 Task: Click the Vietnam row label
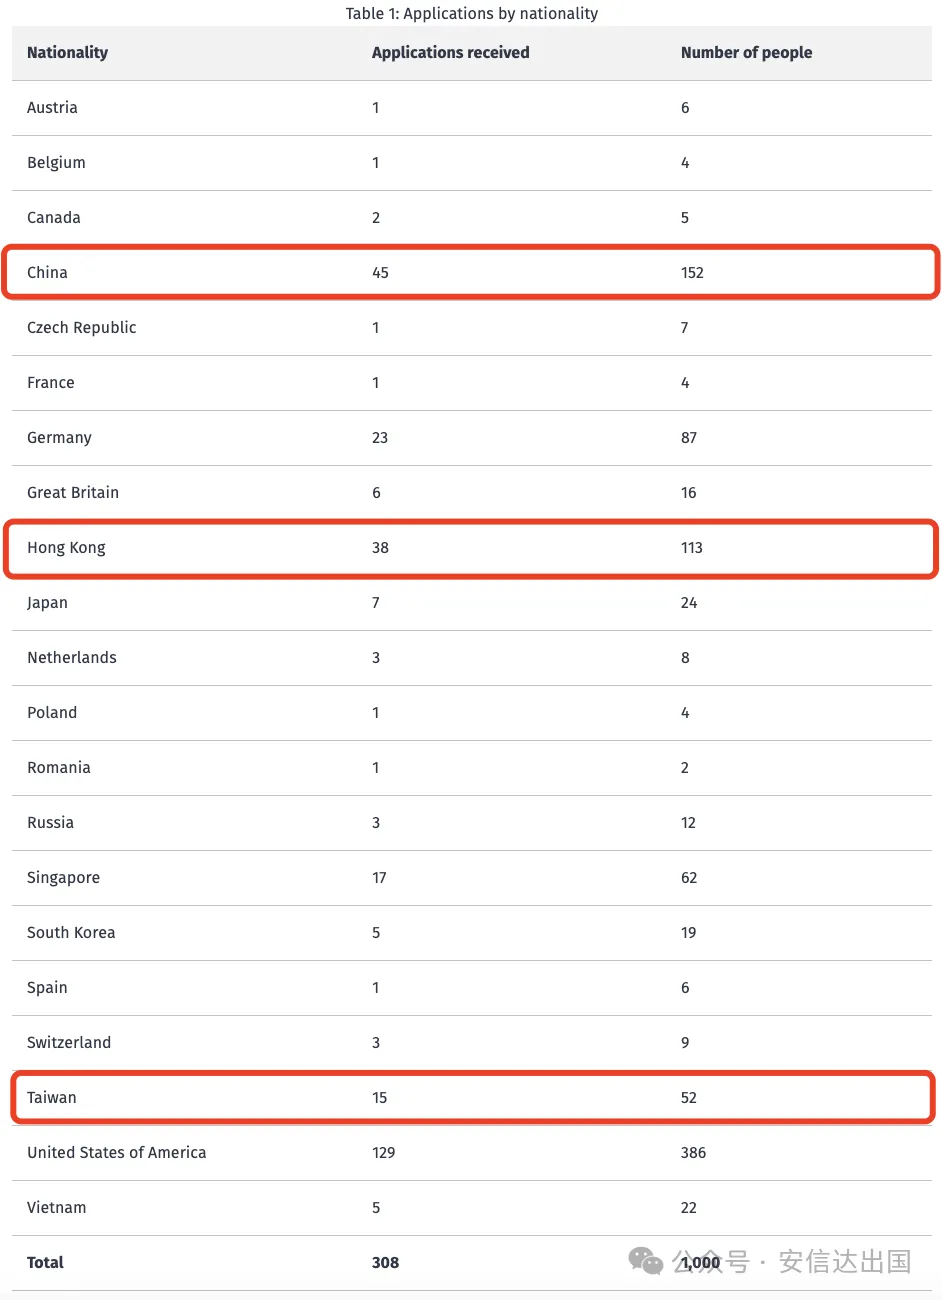[56, 1207]
